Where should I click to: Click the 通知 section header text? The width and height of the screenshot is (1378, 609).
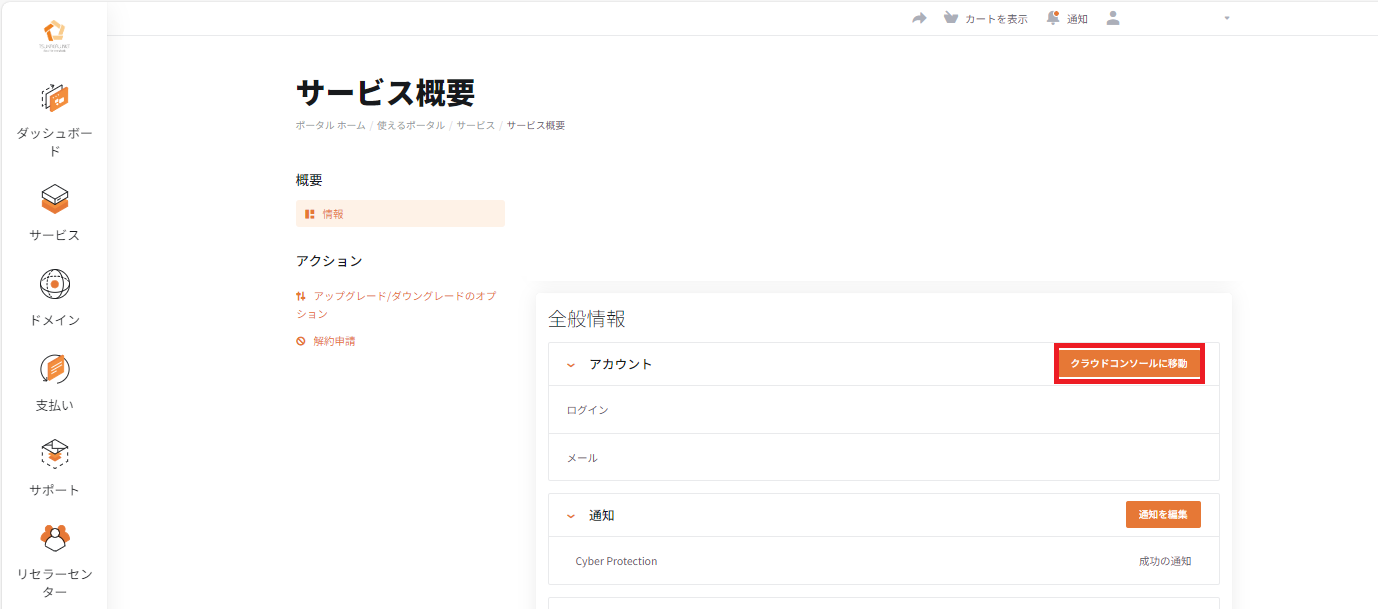601,515
